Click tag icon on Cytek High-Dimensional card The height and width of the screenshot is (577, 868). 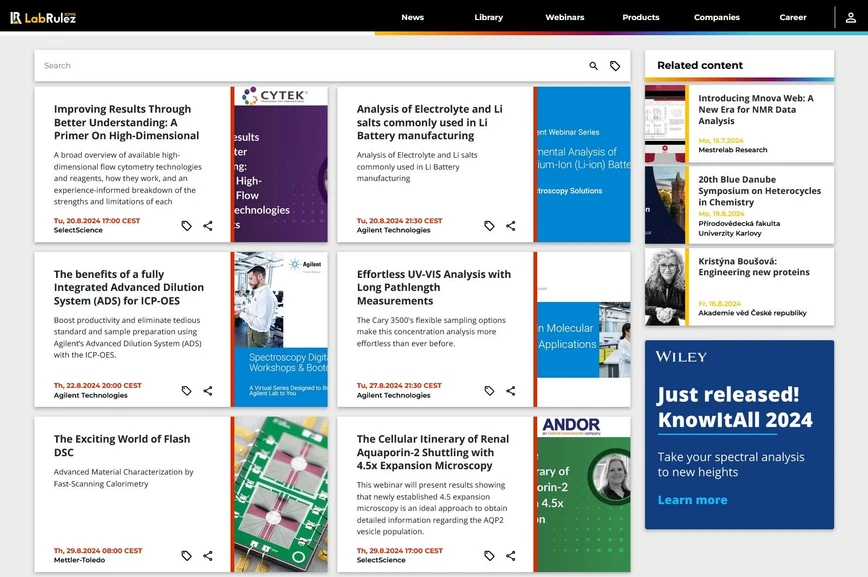(187, 225)
